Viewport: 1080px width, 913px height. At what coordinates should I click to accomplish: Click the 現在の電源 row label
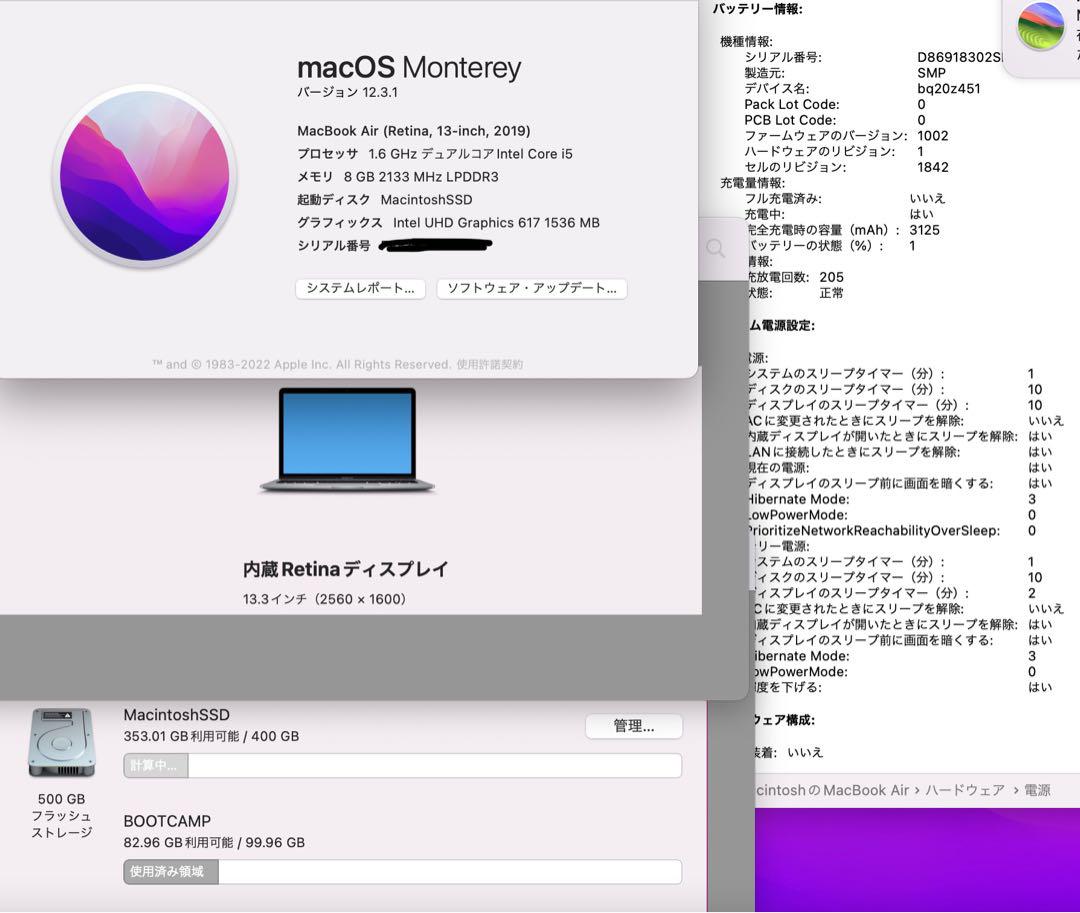coord(779,468)
